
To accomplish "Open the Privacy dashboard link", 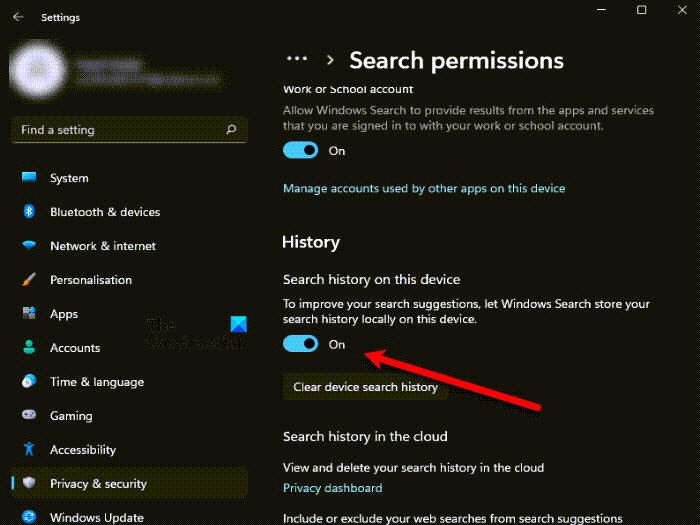I will pyautogui.click(x=333, y=488).
